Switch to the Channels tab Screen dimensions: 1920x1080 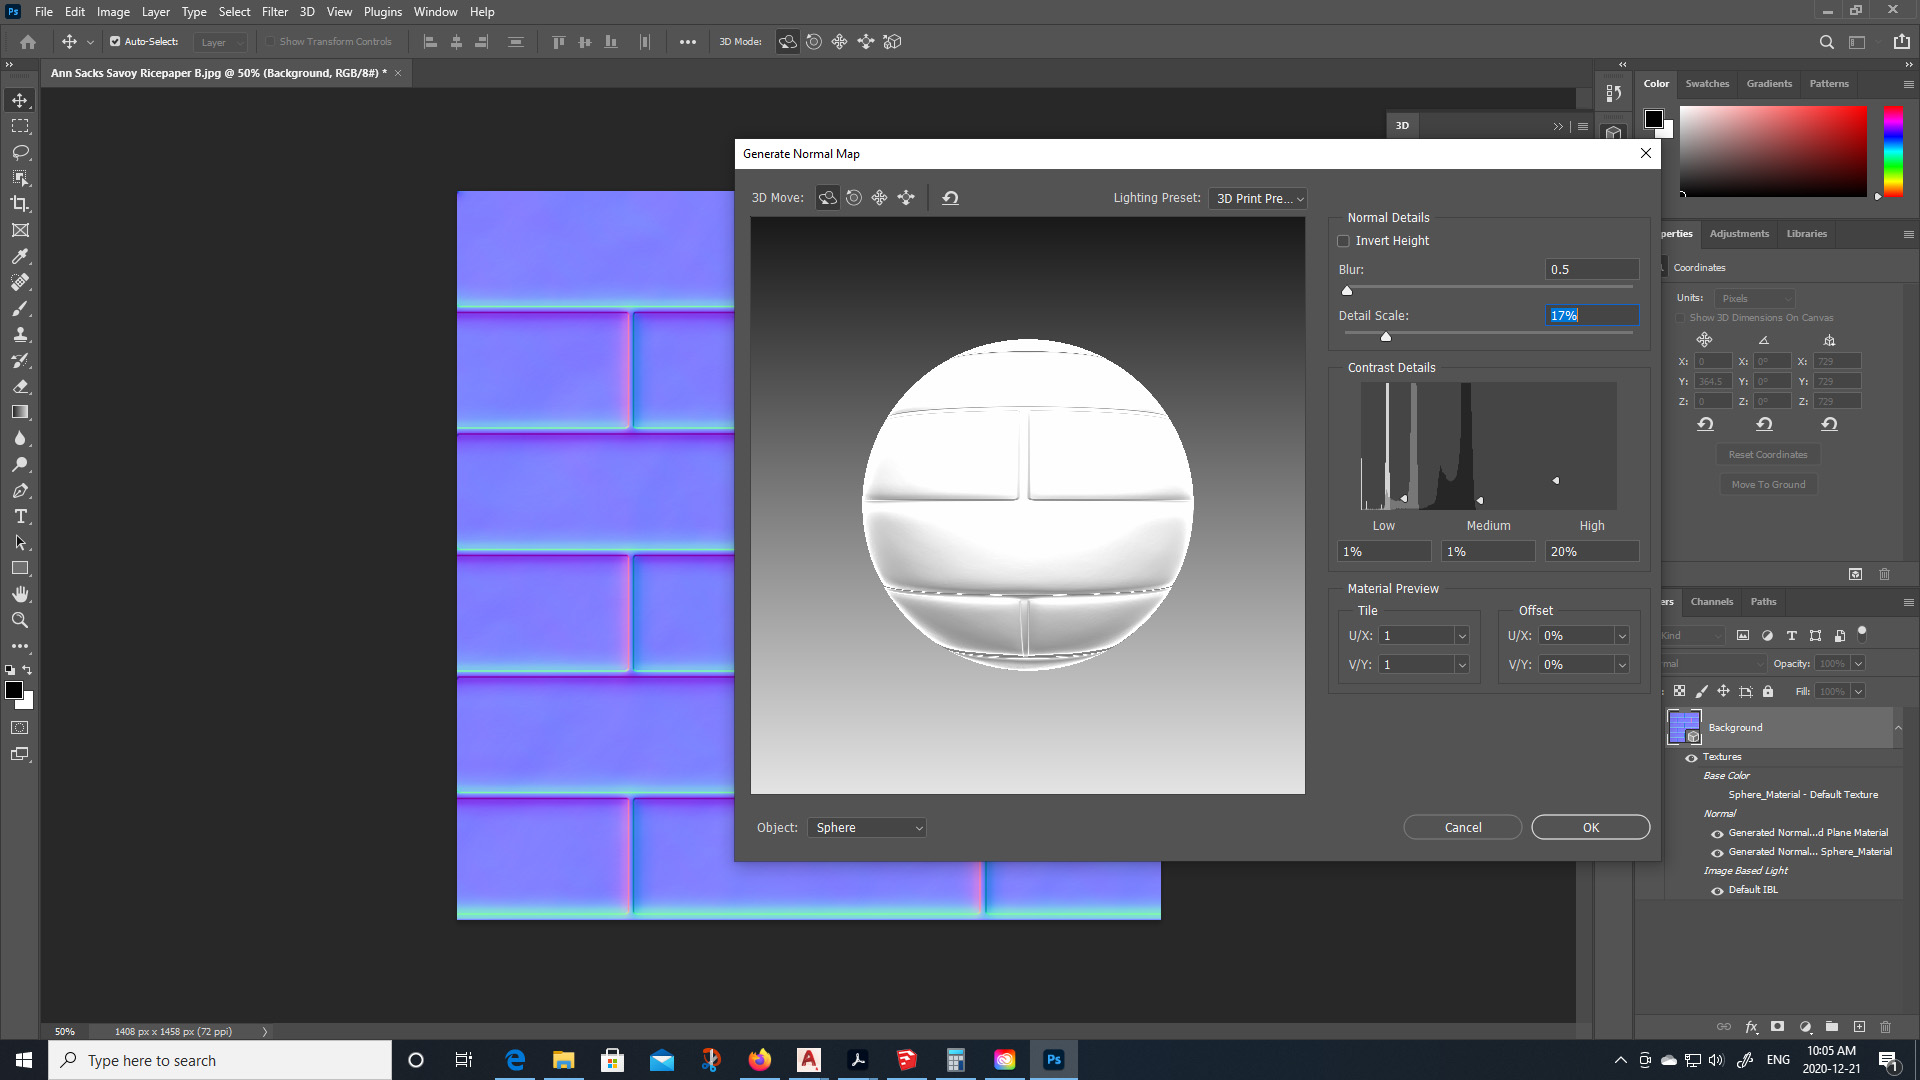(1711, 601)
